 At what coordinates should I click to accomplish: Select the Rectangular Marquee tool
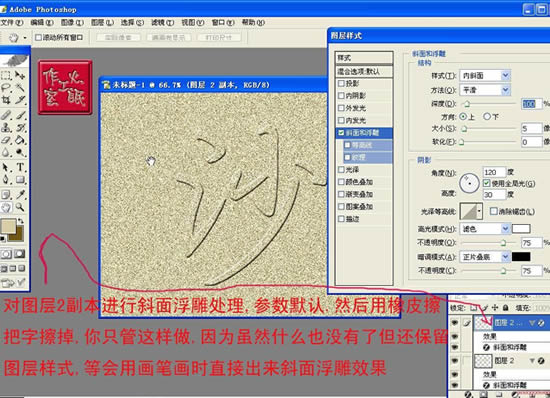click(6, 75)
